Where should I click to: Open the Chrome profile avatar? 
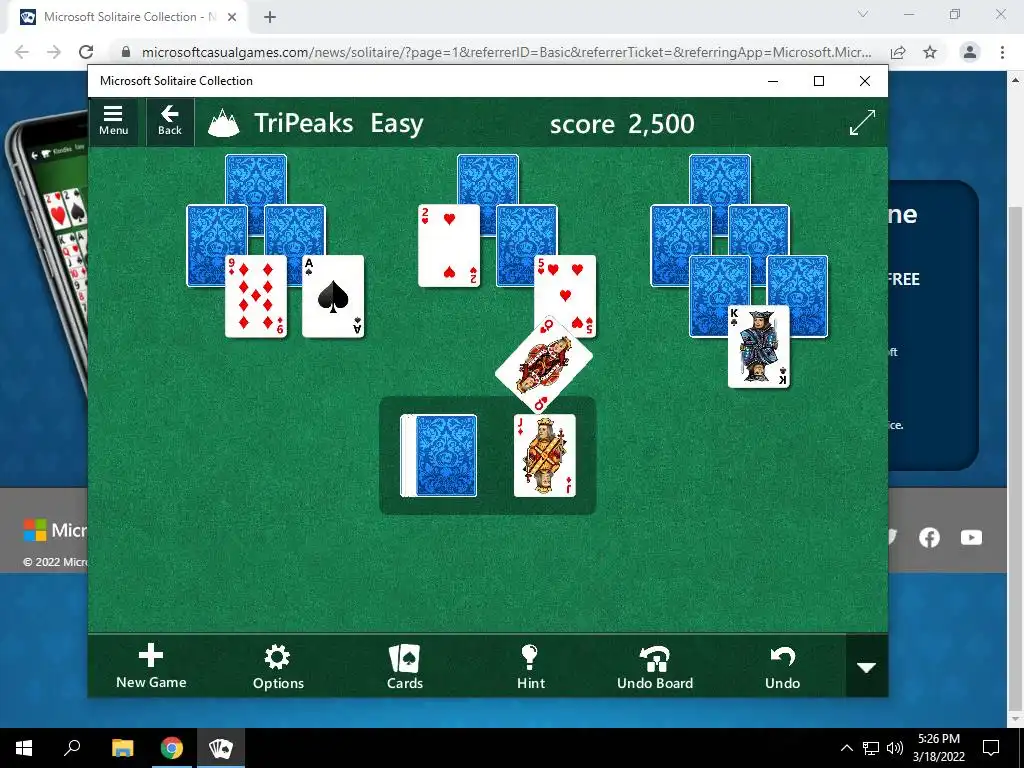coord(970,52)
